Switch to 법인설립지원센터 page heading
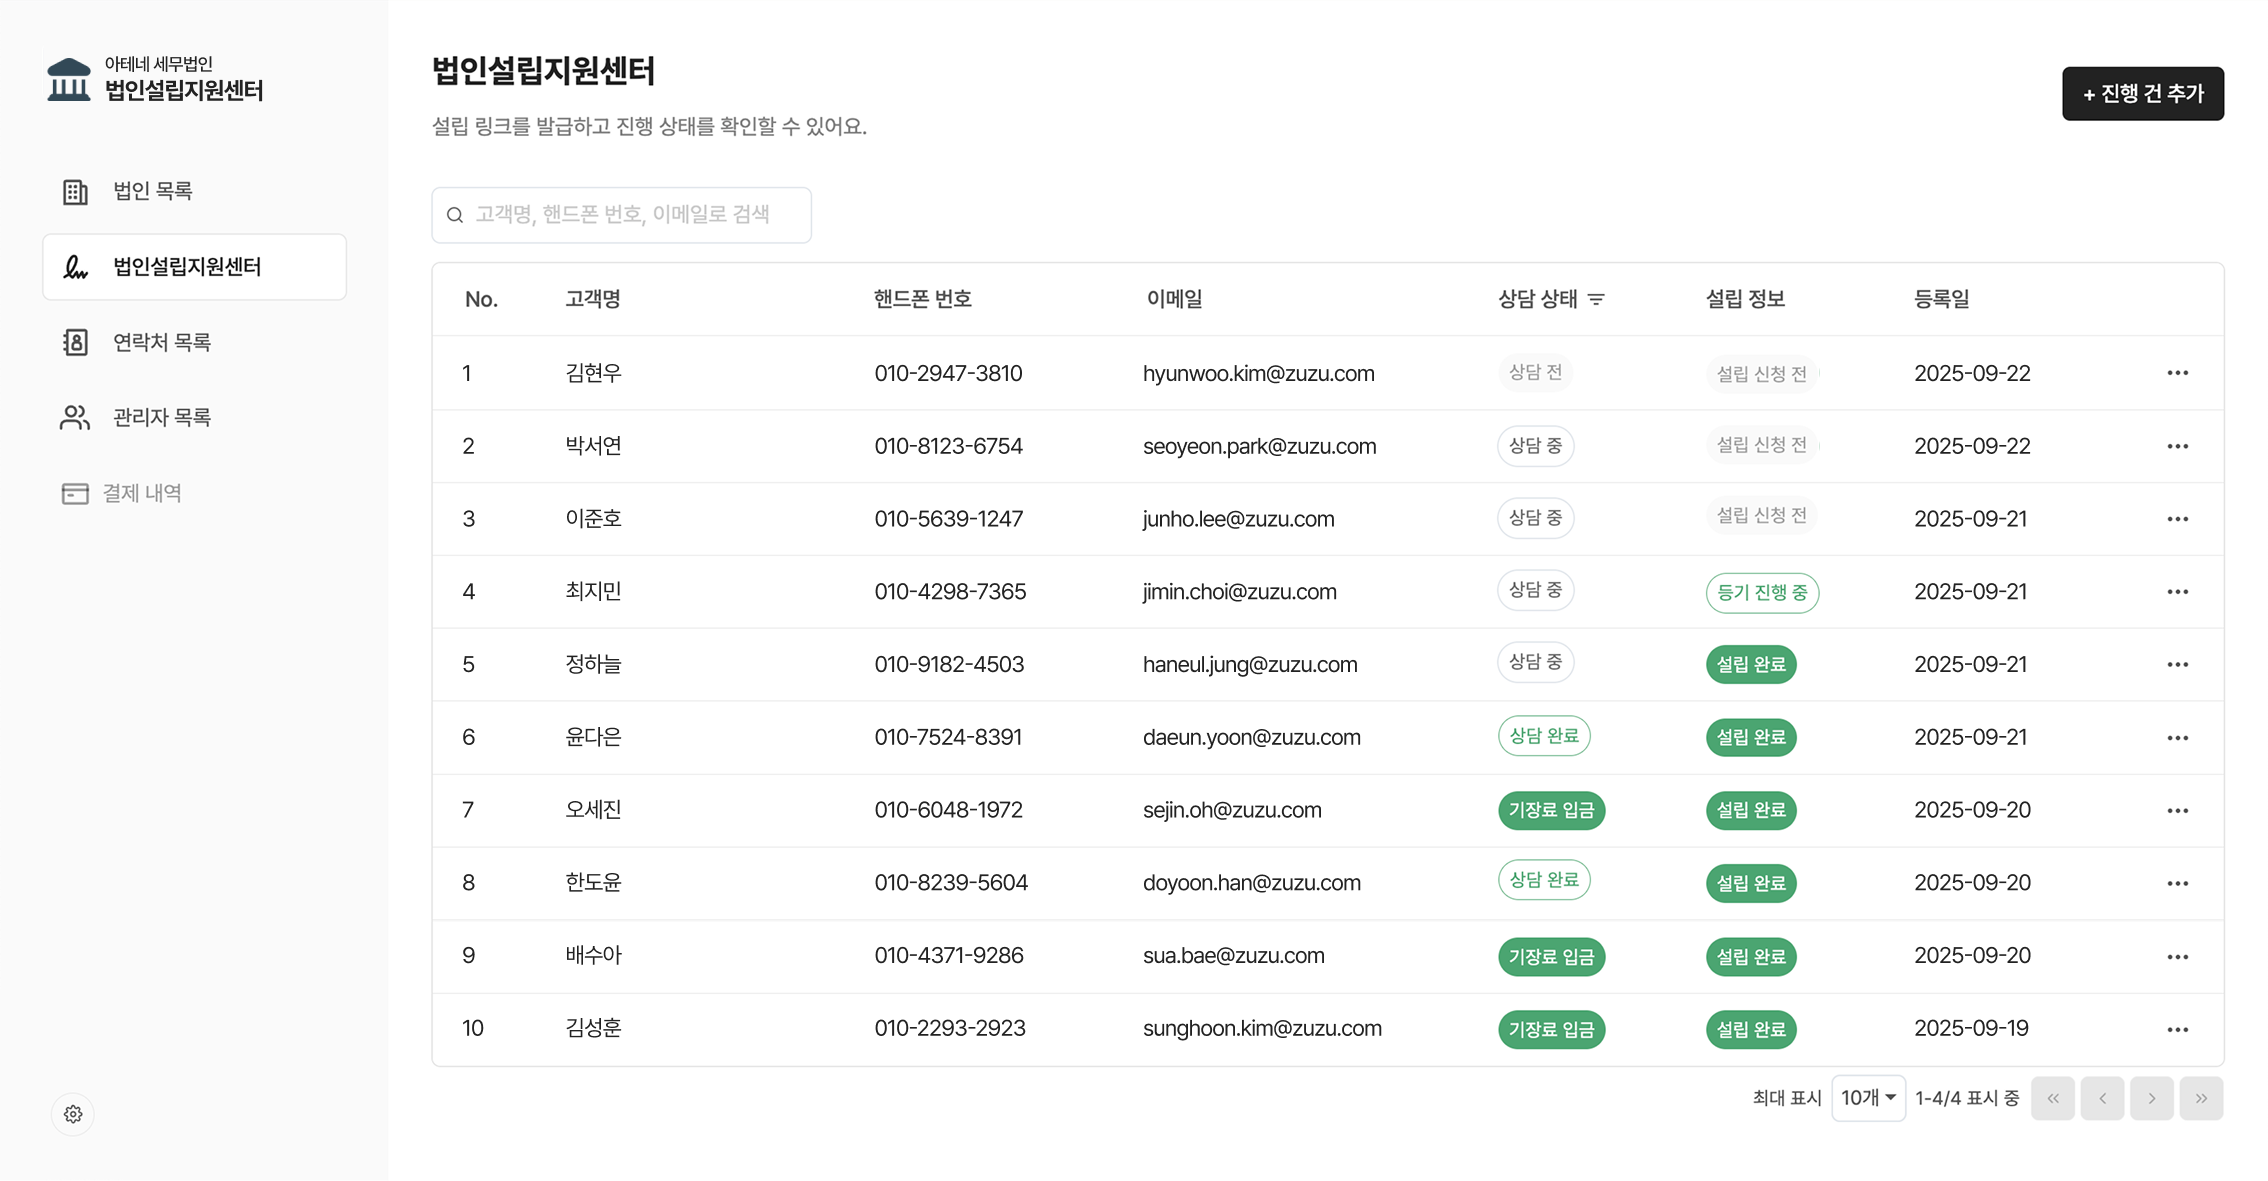2268x1181 pixels. point(543,72)
